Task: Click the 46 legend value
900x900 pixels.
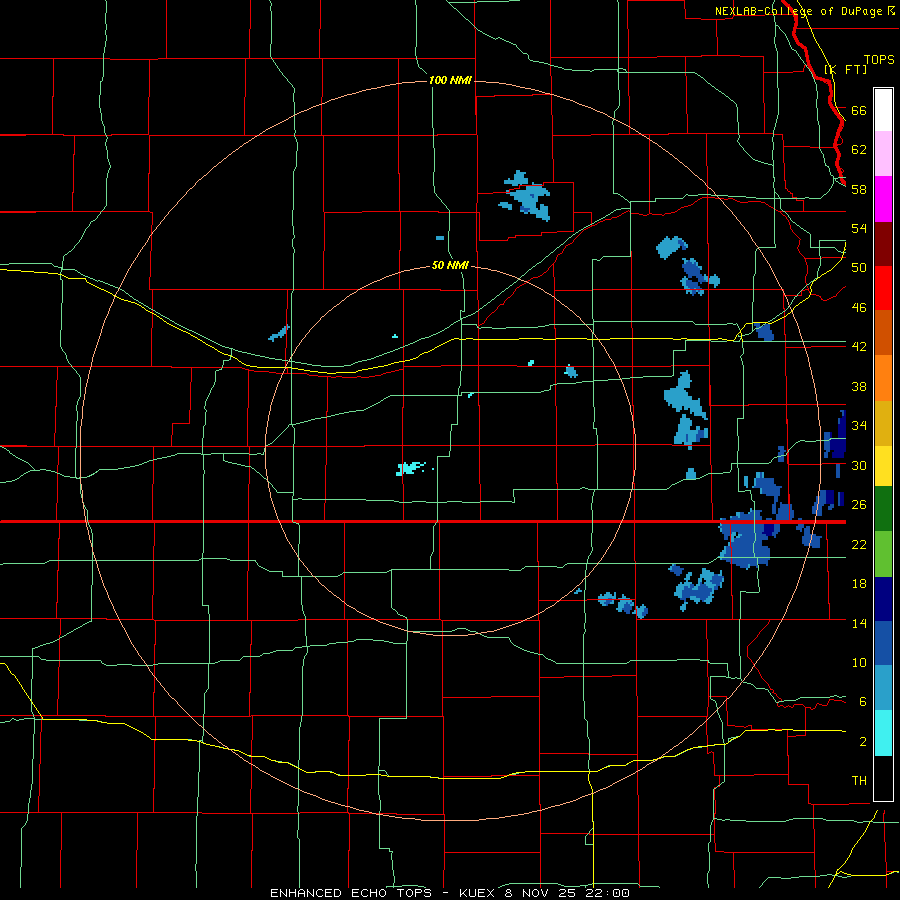Action: [x=859, y=308]
